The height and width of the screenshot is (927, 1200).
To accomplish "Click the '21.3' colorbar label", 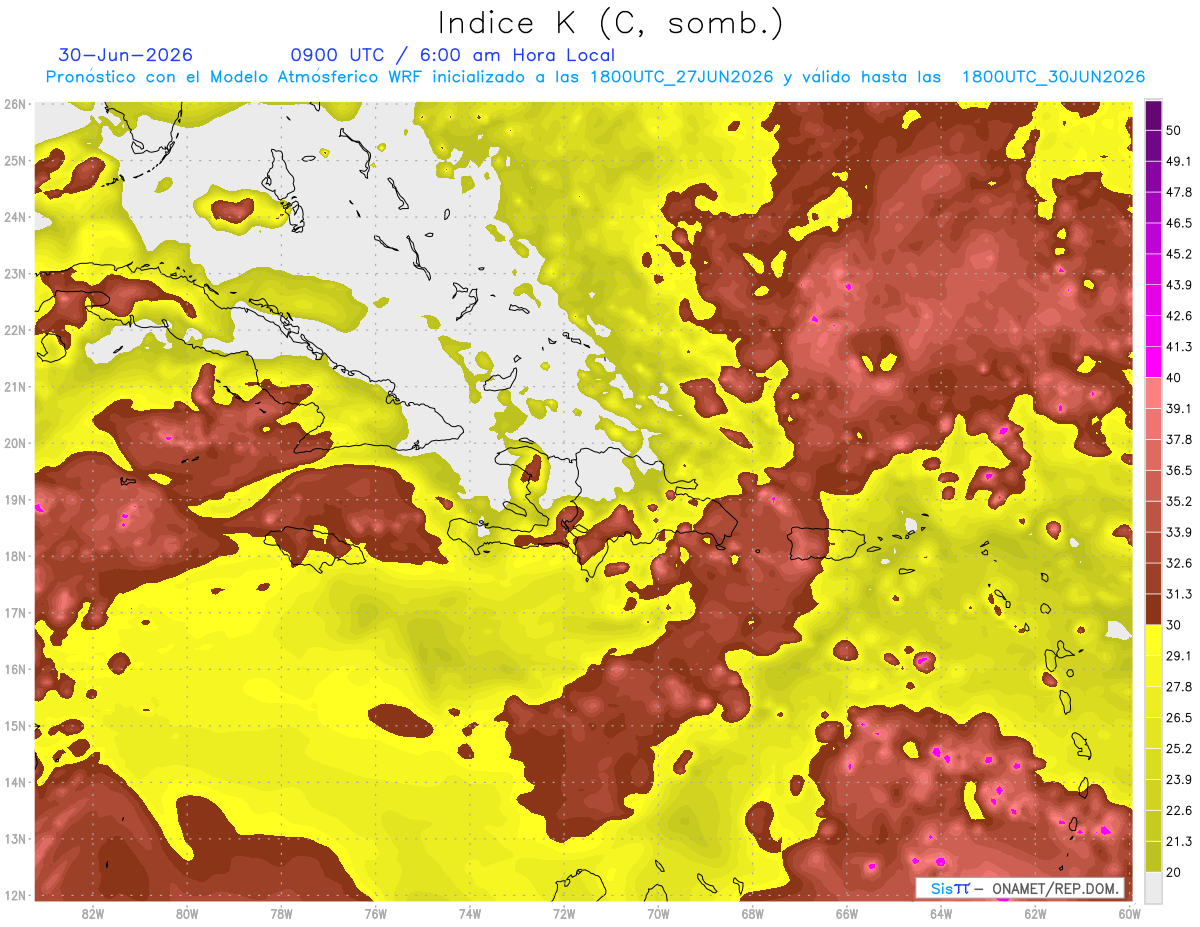I will click(x=1178, y=842).
